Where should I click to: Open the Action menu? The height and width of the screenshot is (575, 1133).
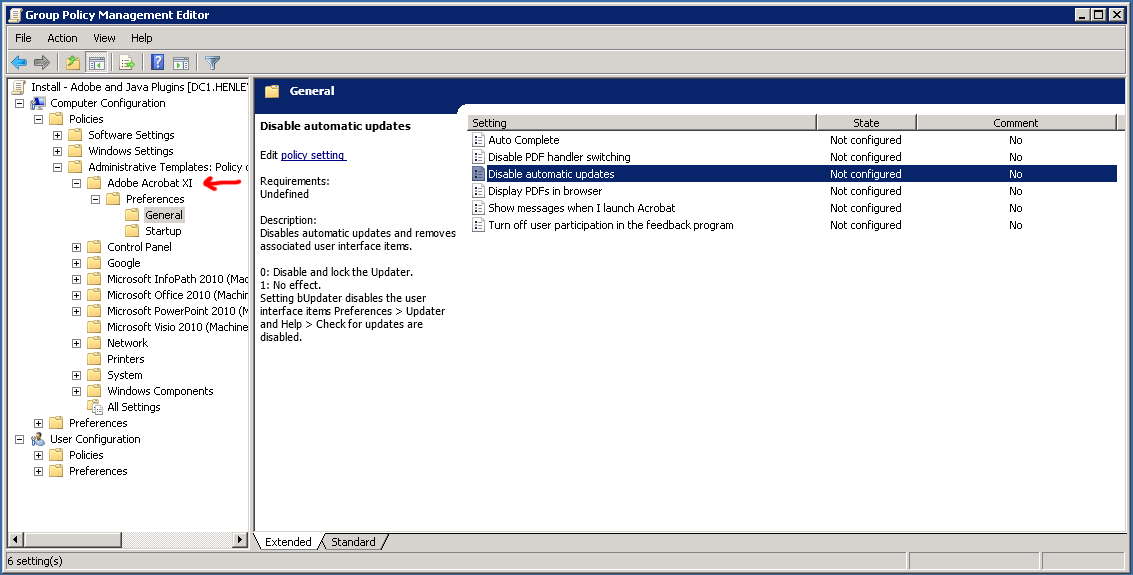[x=62, y=38]
